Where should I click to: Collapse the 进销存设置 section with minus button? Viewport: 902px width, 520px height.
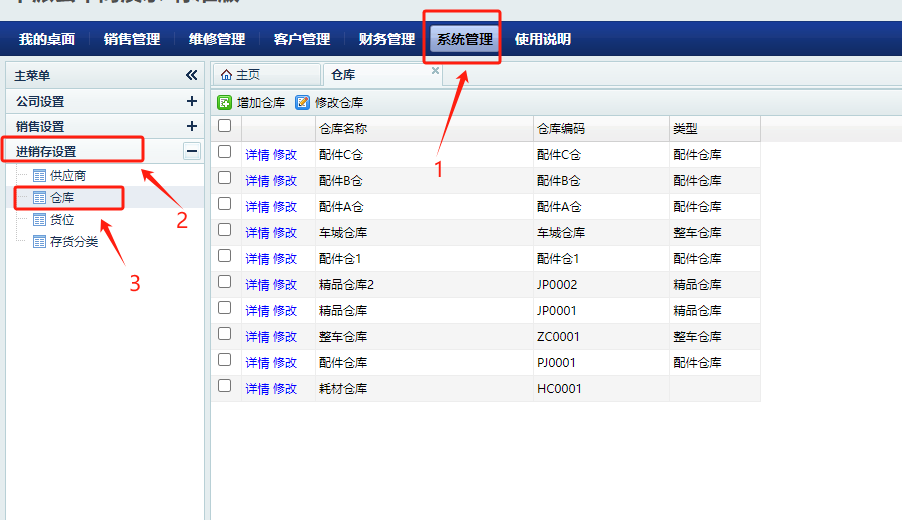pyautogui.click(x=192, y=151)
